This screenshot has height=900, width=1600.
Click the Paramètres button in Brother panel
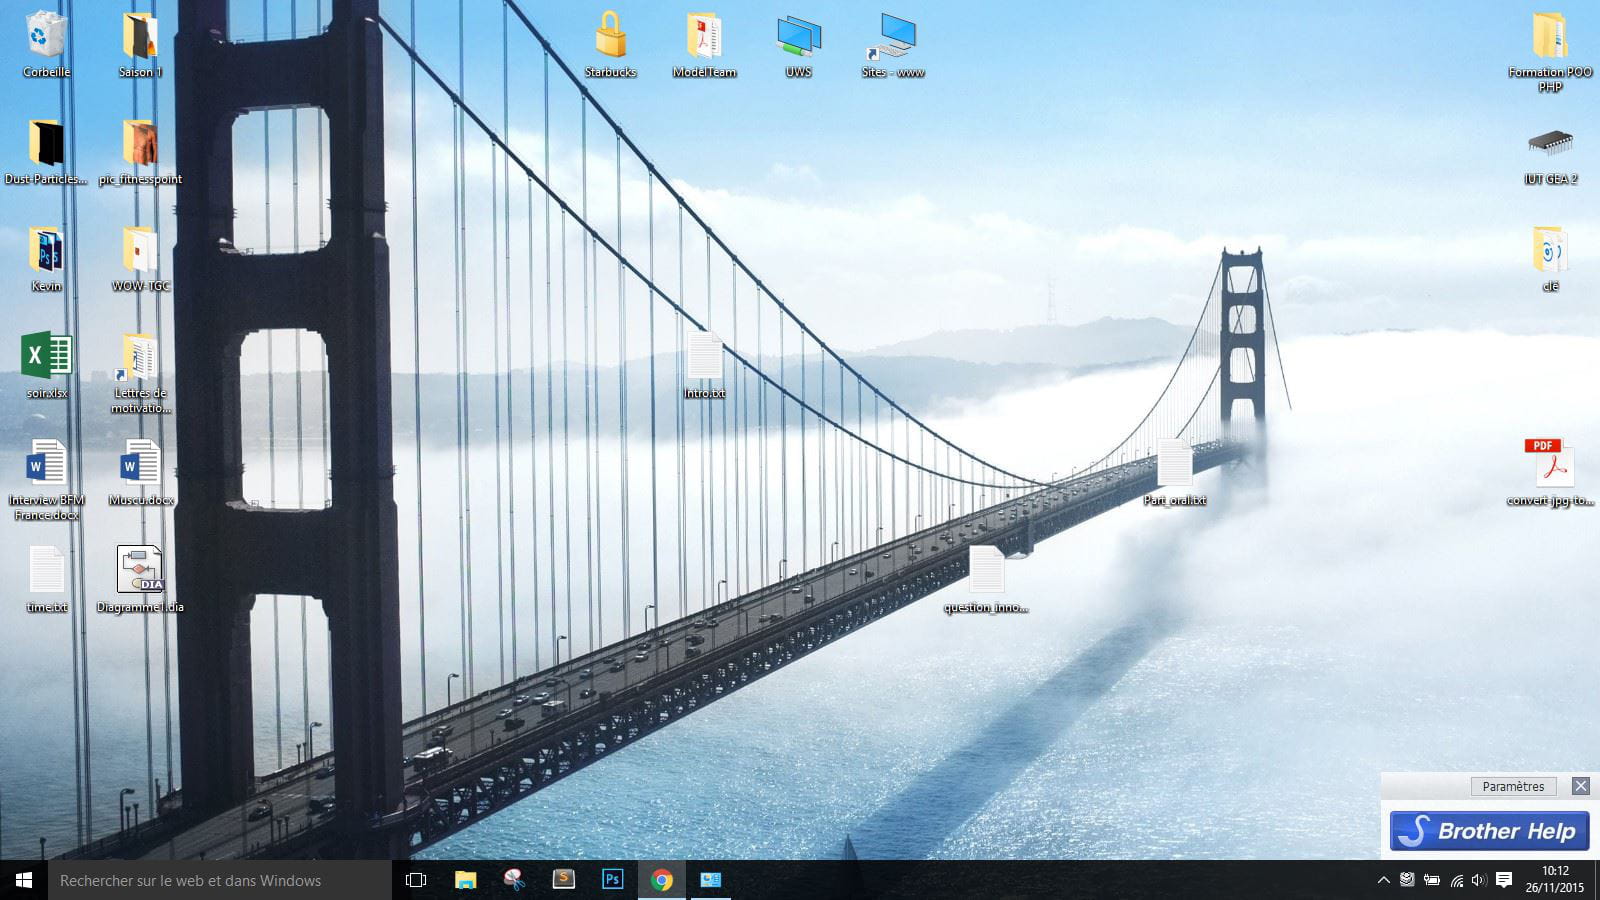[1513, 786]
